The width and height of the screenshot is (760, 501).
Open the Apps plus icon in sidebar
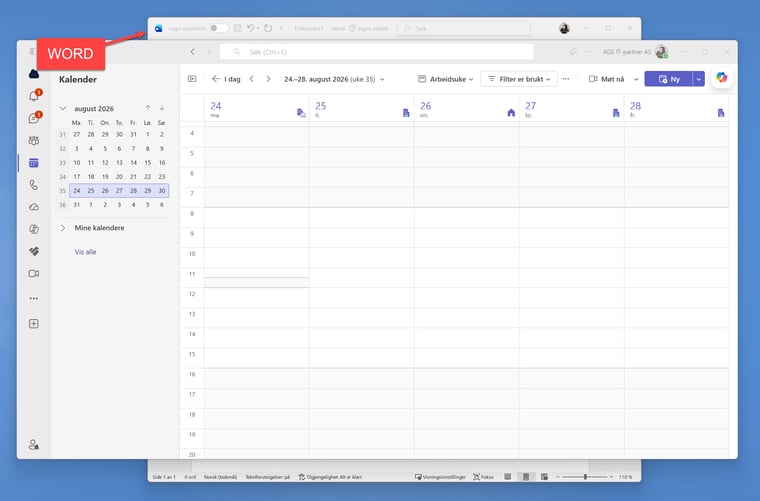coord(33,324)
